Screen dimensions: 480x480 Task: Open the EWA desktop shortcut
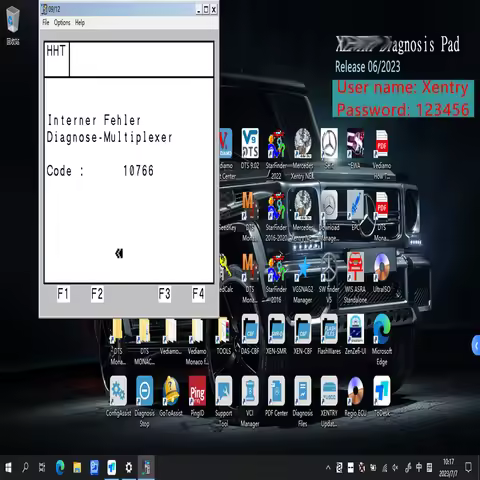click(355, 149)
